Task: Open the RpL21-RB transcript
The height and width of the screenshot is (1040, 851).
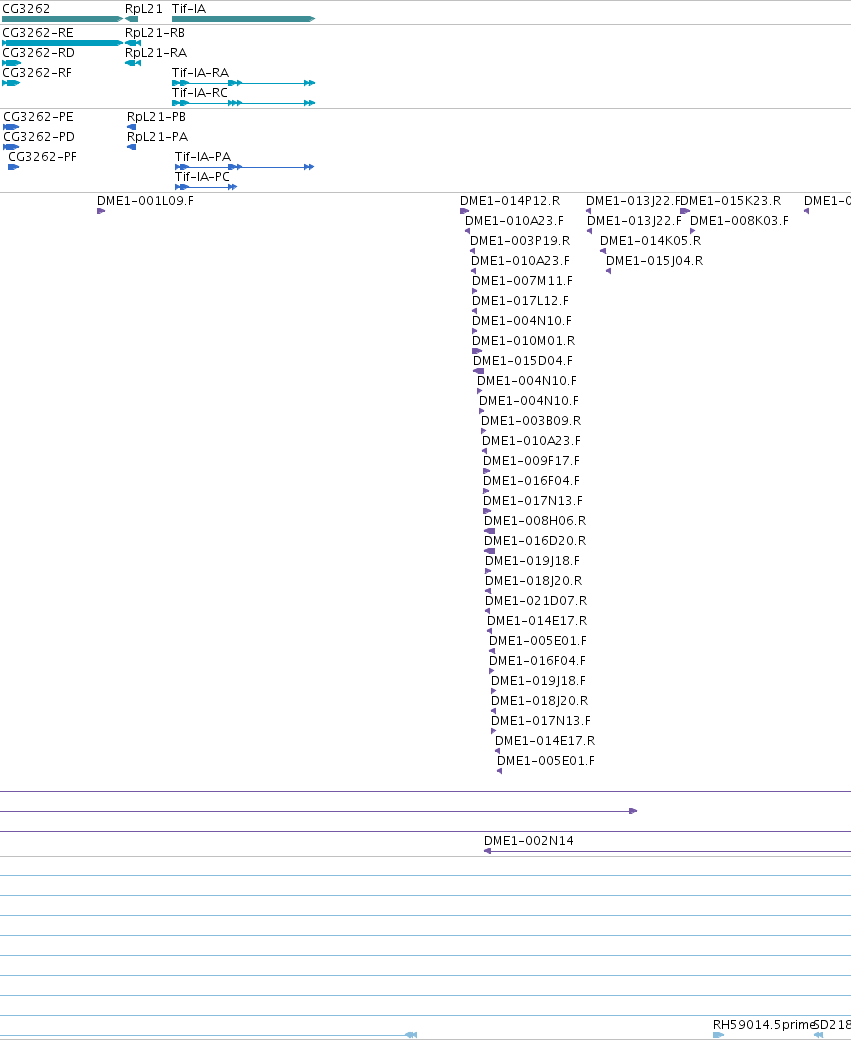Action: [155, 32]
